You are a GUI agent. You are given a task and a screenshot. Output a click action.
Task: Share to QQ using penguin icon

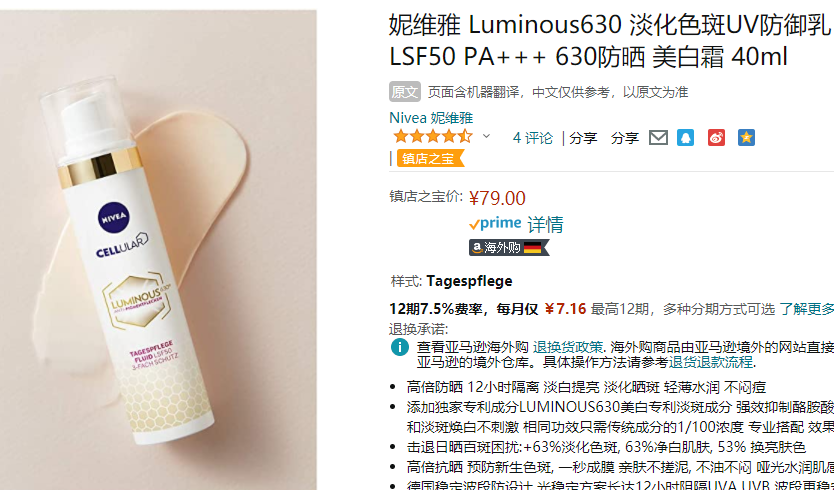pos(686,138)
